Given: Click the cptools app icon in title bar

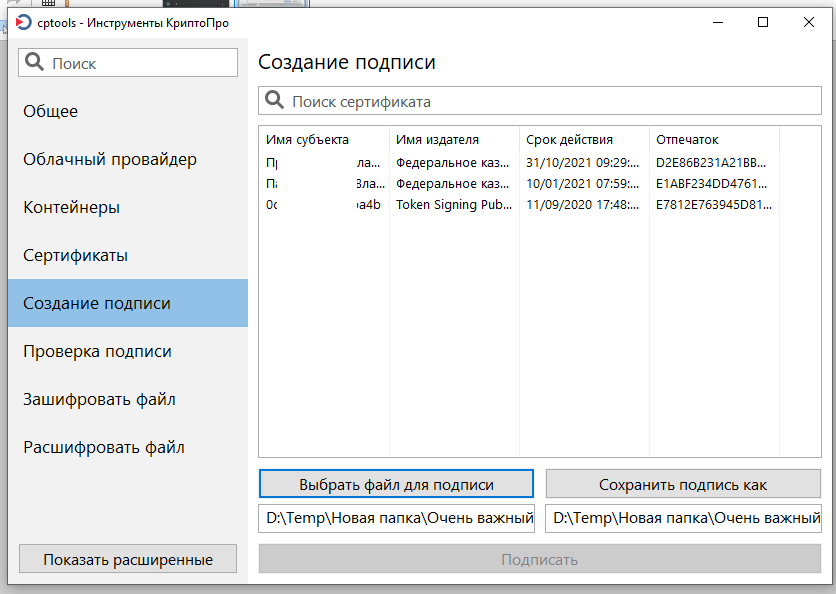Looking at the screenshot, I should click(x=24, y=22).
